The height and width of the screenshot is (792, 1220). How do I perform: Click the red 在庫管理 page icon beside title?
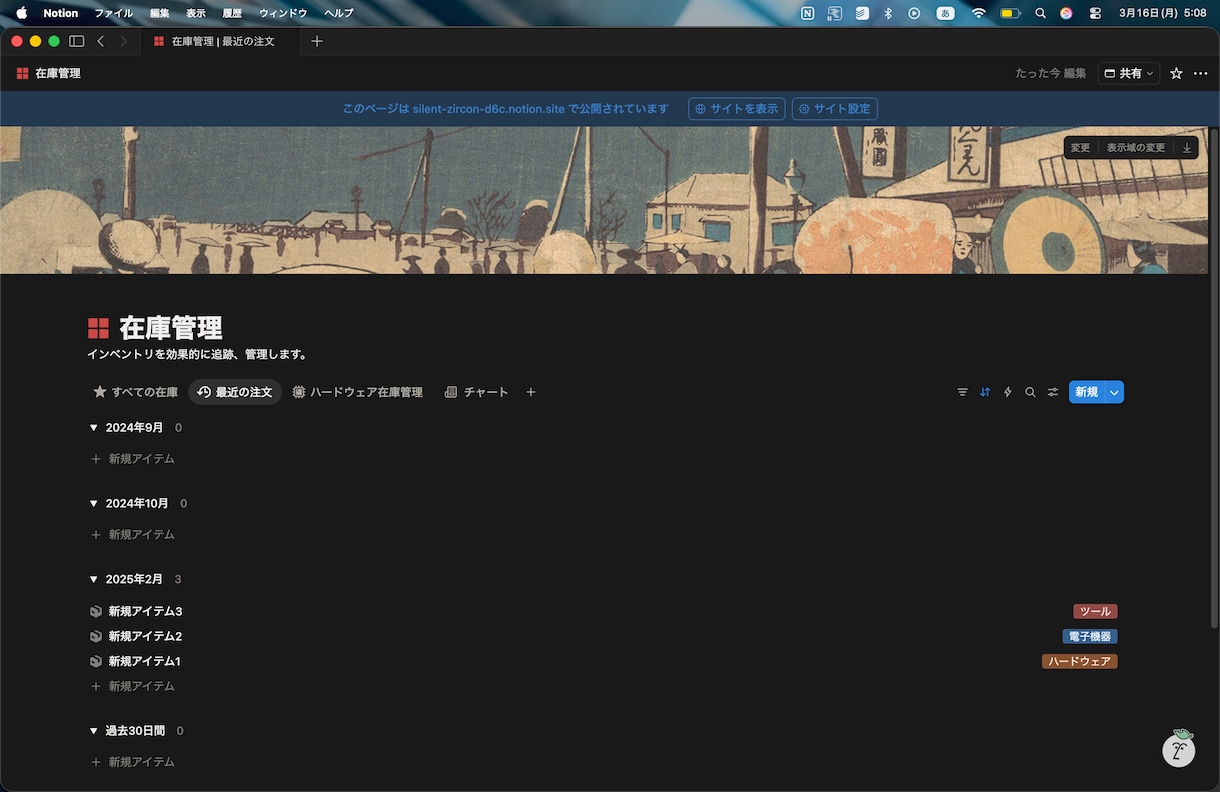98,328
